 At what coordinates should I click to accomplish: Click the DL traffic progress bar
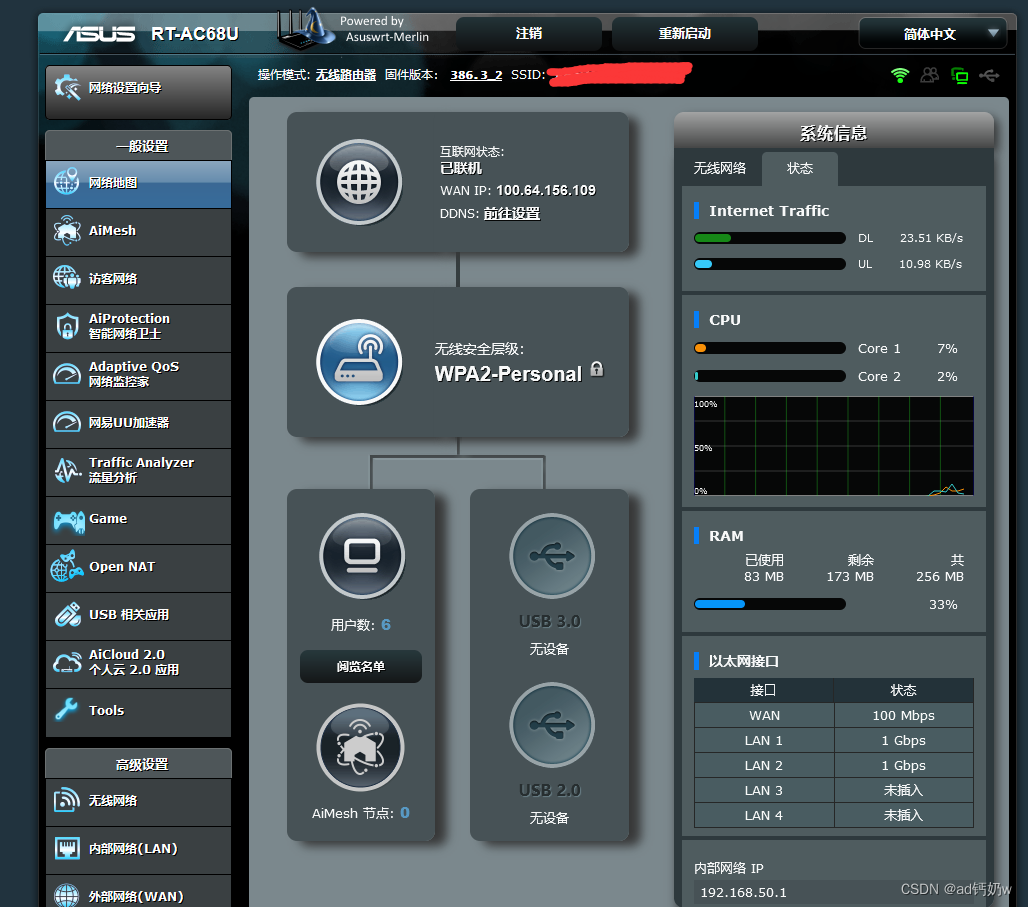click(770, 238)
